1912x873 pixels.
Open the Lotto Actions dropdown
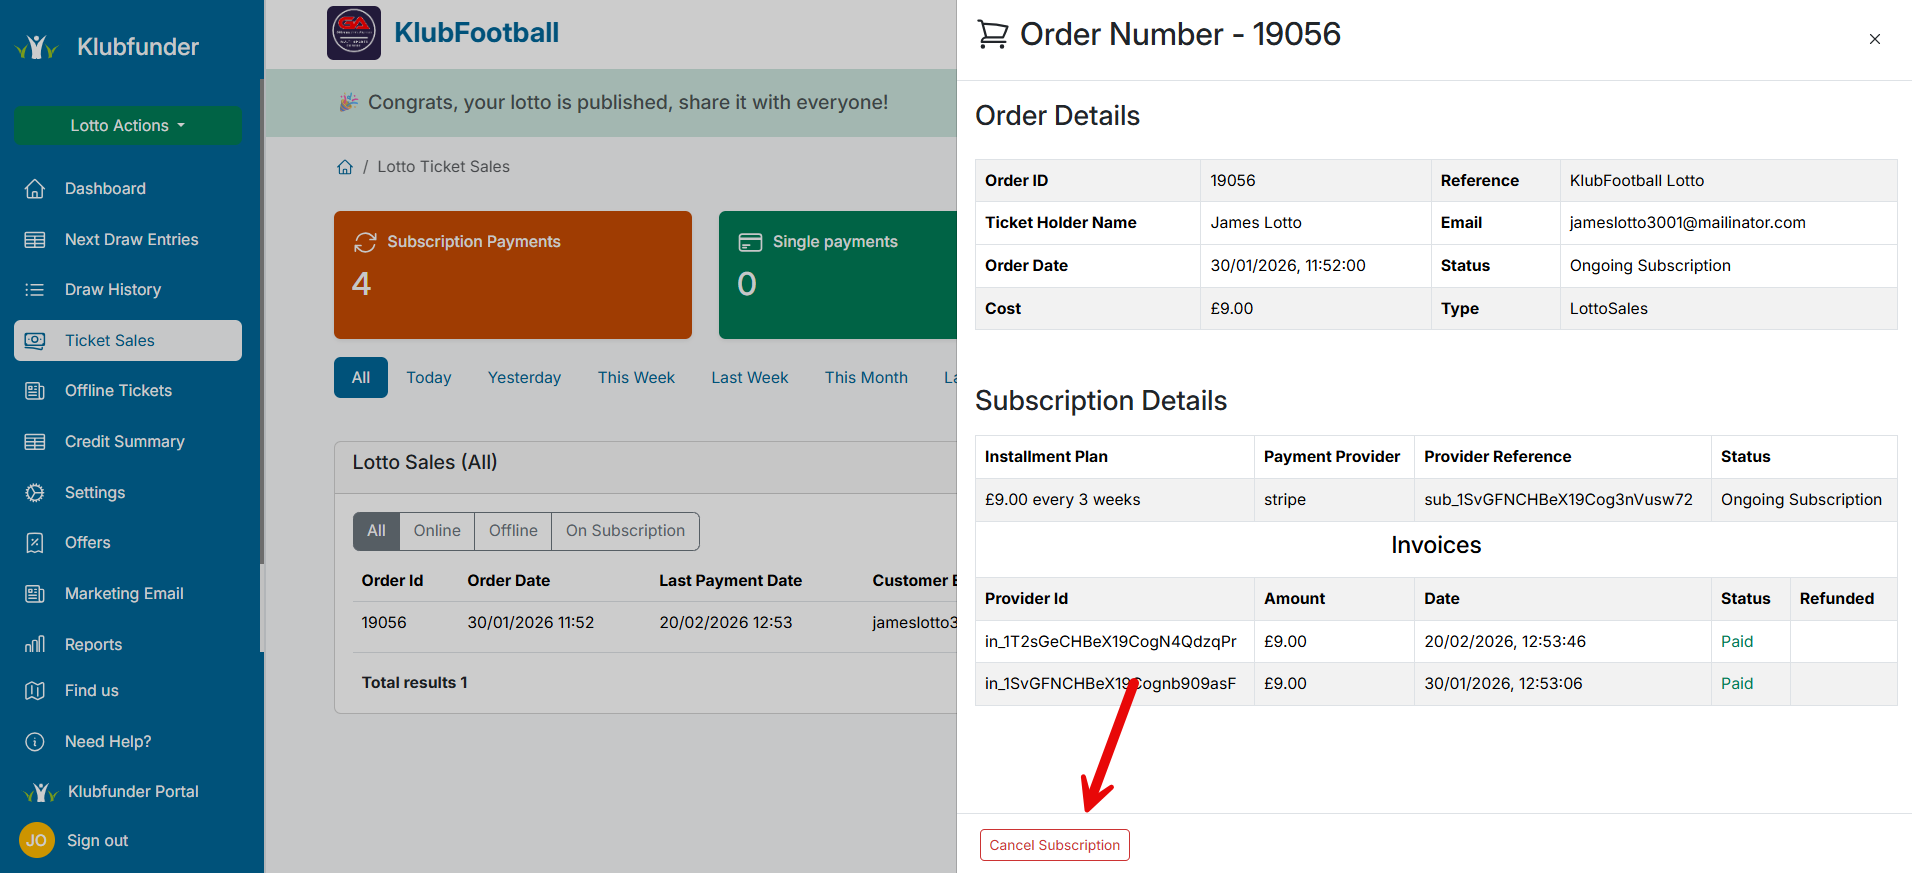pos(128,126)
